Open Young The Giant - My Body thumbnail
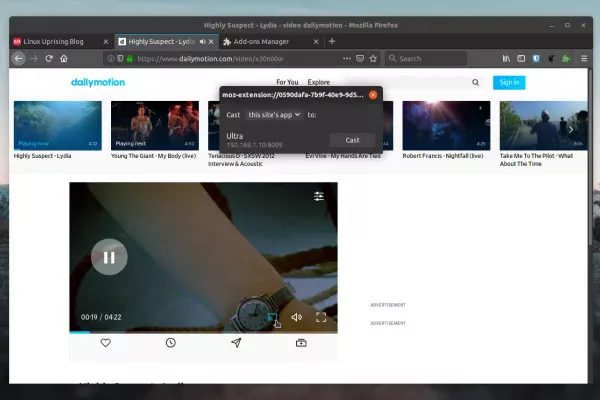The width and height of the screenshot is (600, 400). (x=155, y=126)
